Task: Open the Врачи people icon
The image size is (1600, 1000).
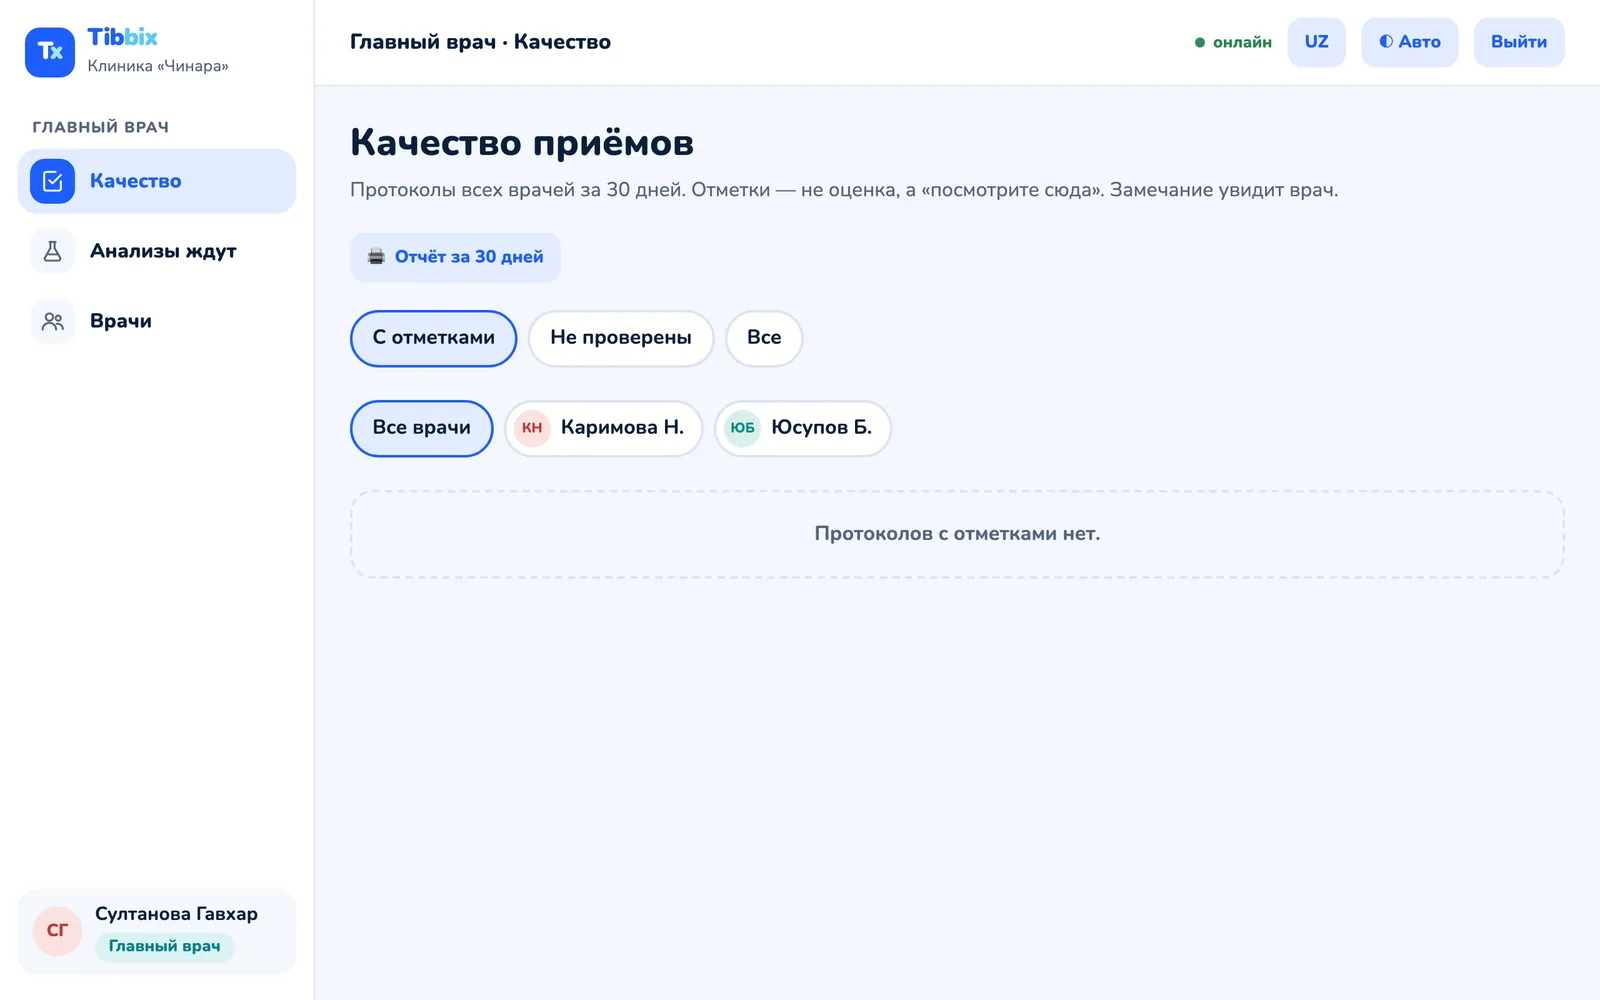Action: (52, 321)
